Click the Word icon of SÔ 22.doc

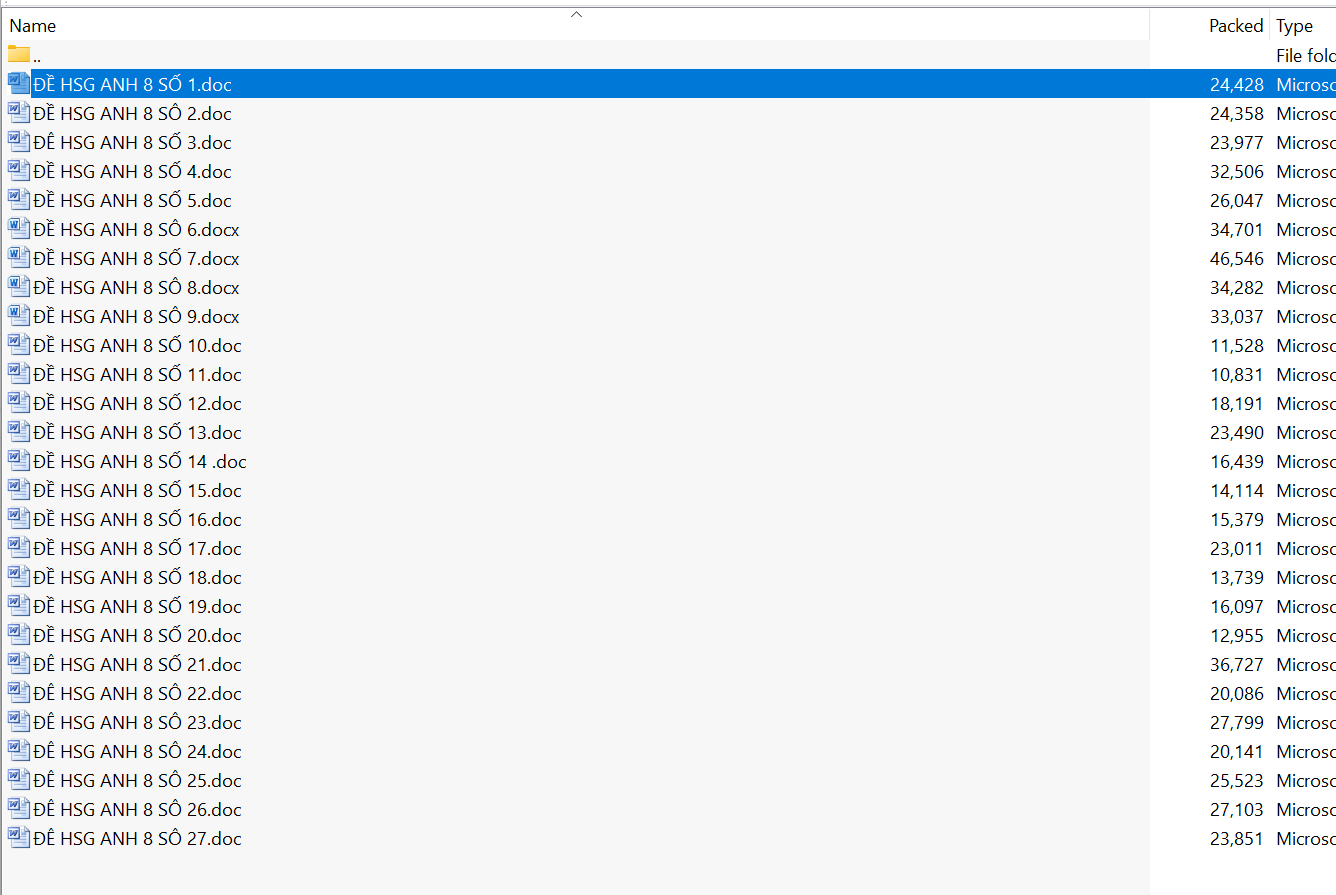19,693
